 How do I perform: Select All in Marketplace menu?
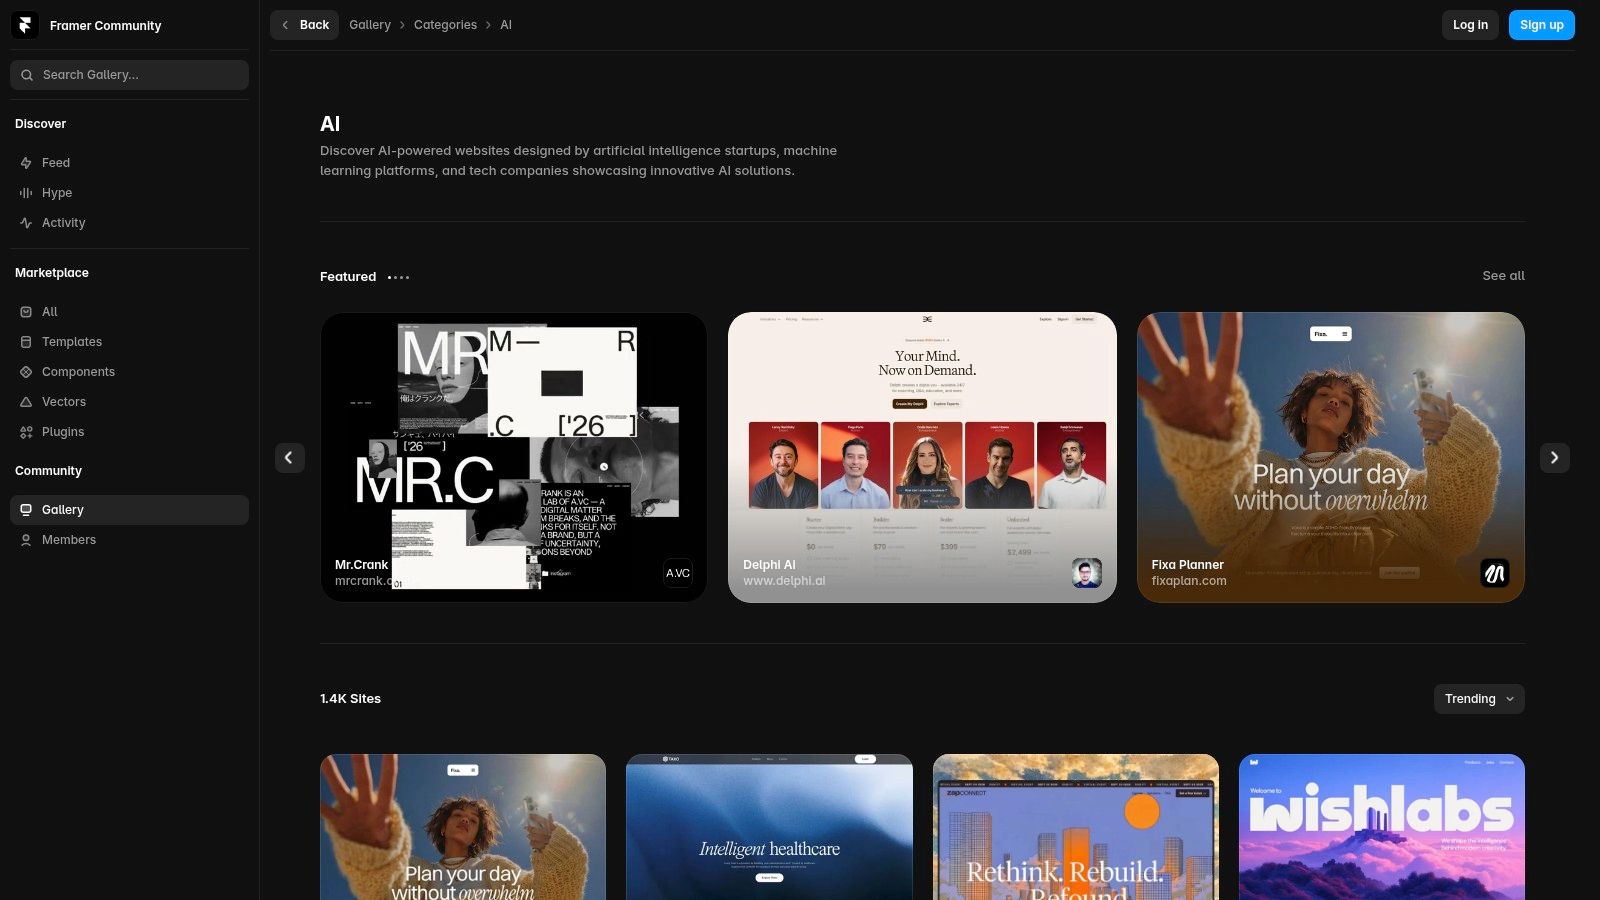[129, 312]
